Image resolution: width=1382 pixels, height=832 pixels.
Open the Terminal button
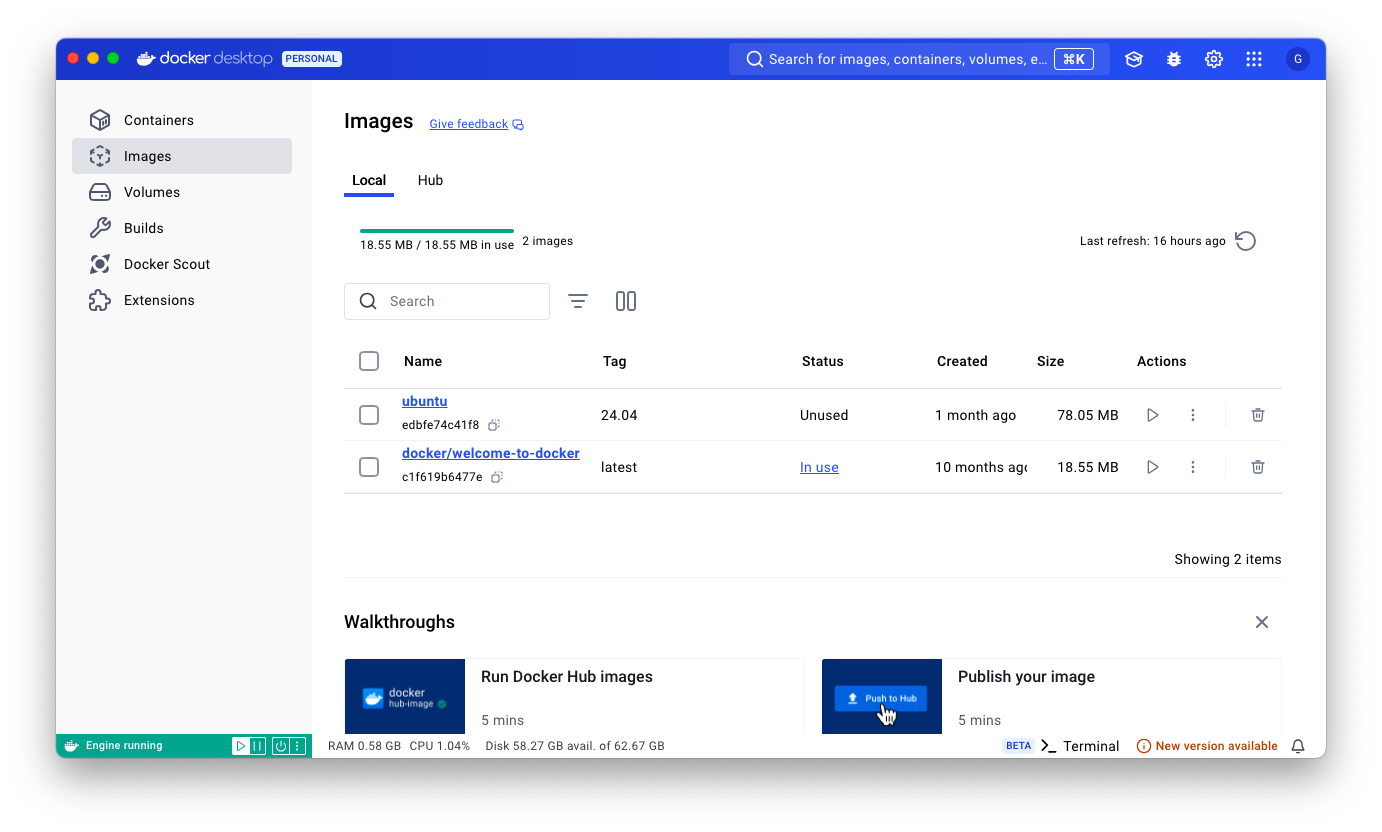1080,746
